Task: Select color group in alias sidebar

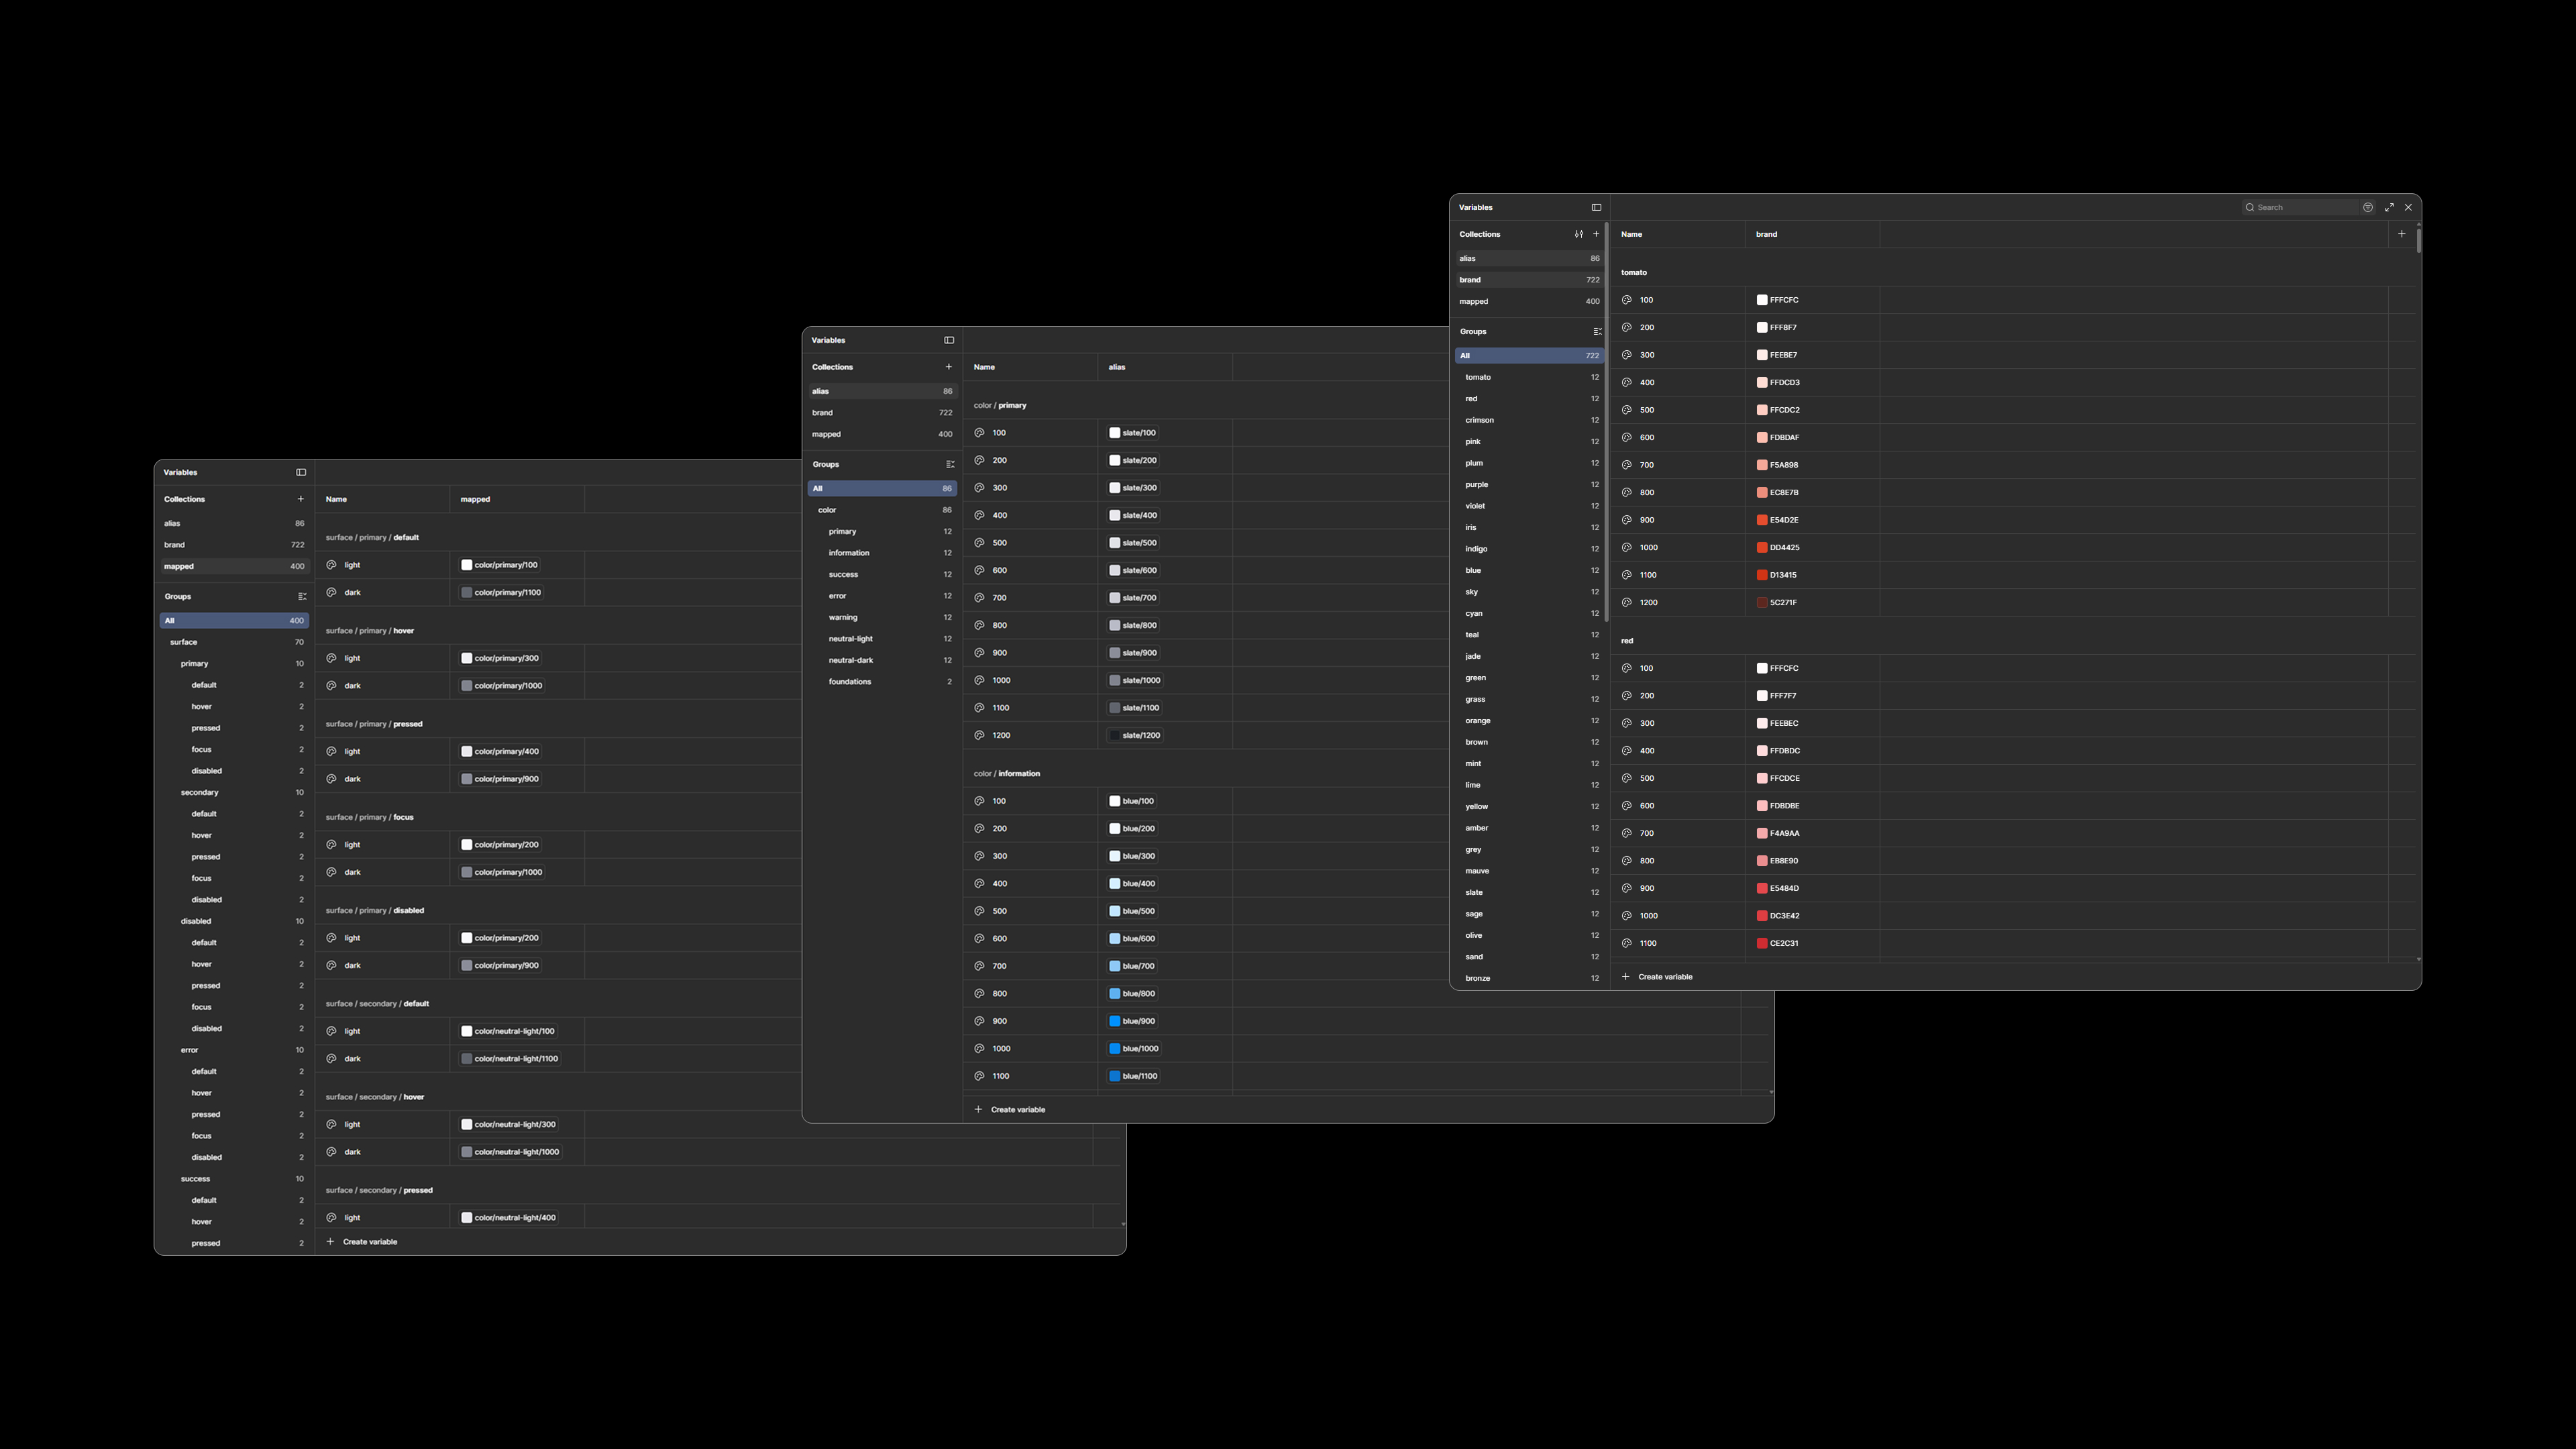Action: (x=882, y=510)
